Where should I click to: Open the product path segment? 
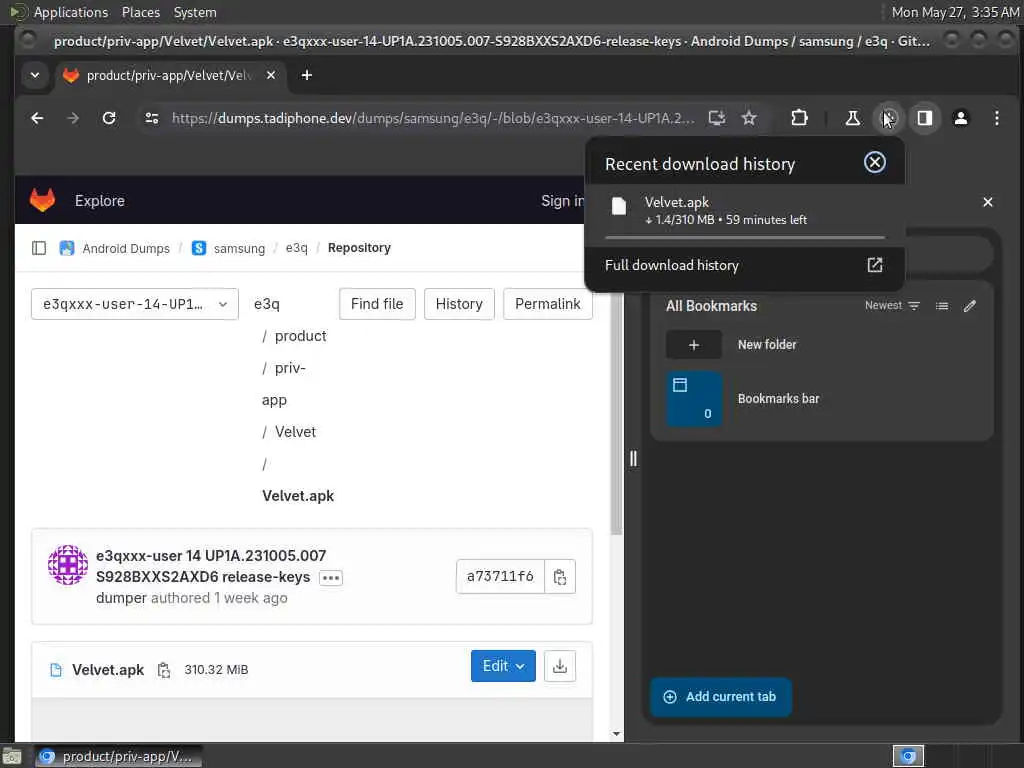point(300,336)
